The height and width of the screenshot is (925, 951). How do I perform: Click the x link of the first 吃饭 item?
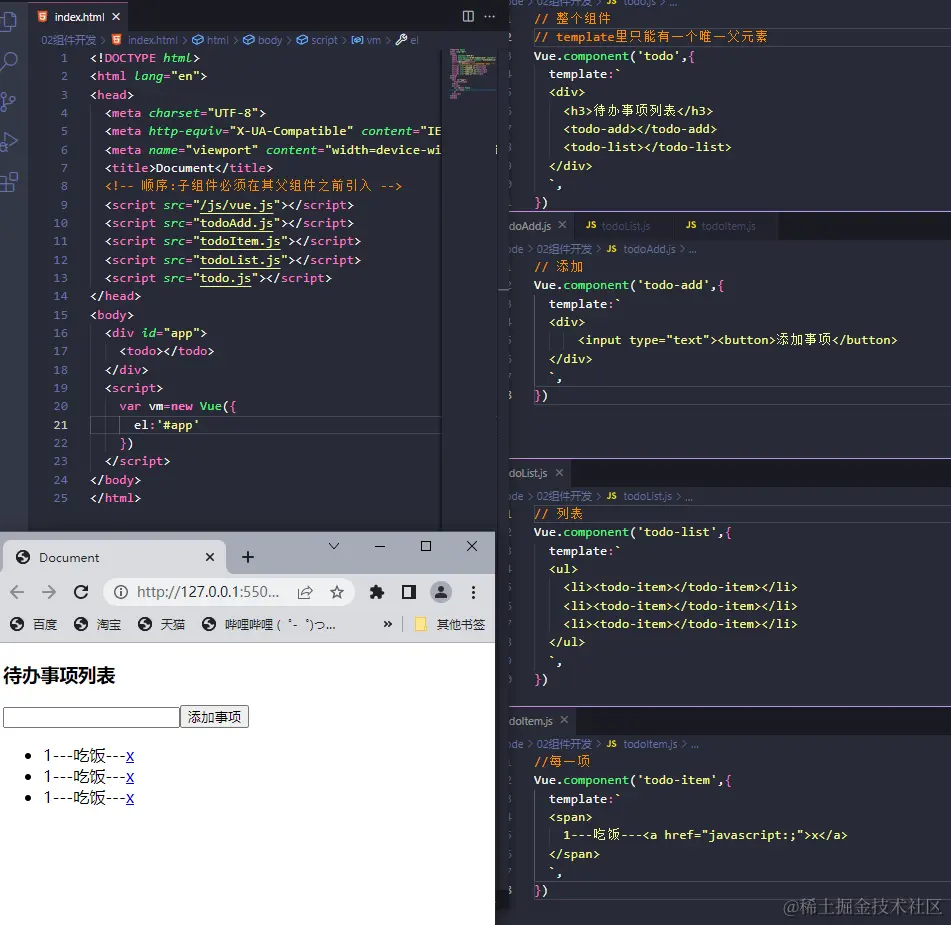pyautogui.click(x=130, y=756)
